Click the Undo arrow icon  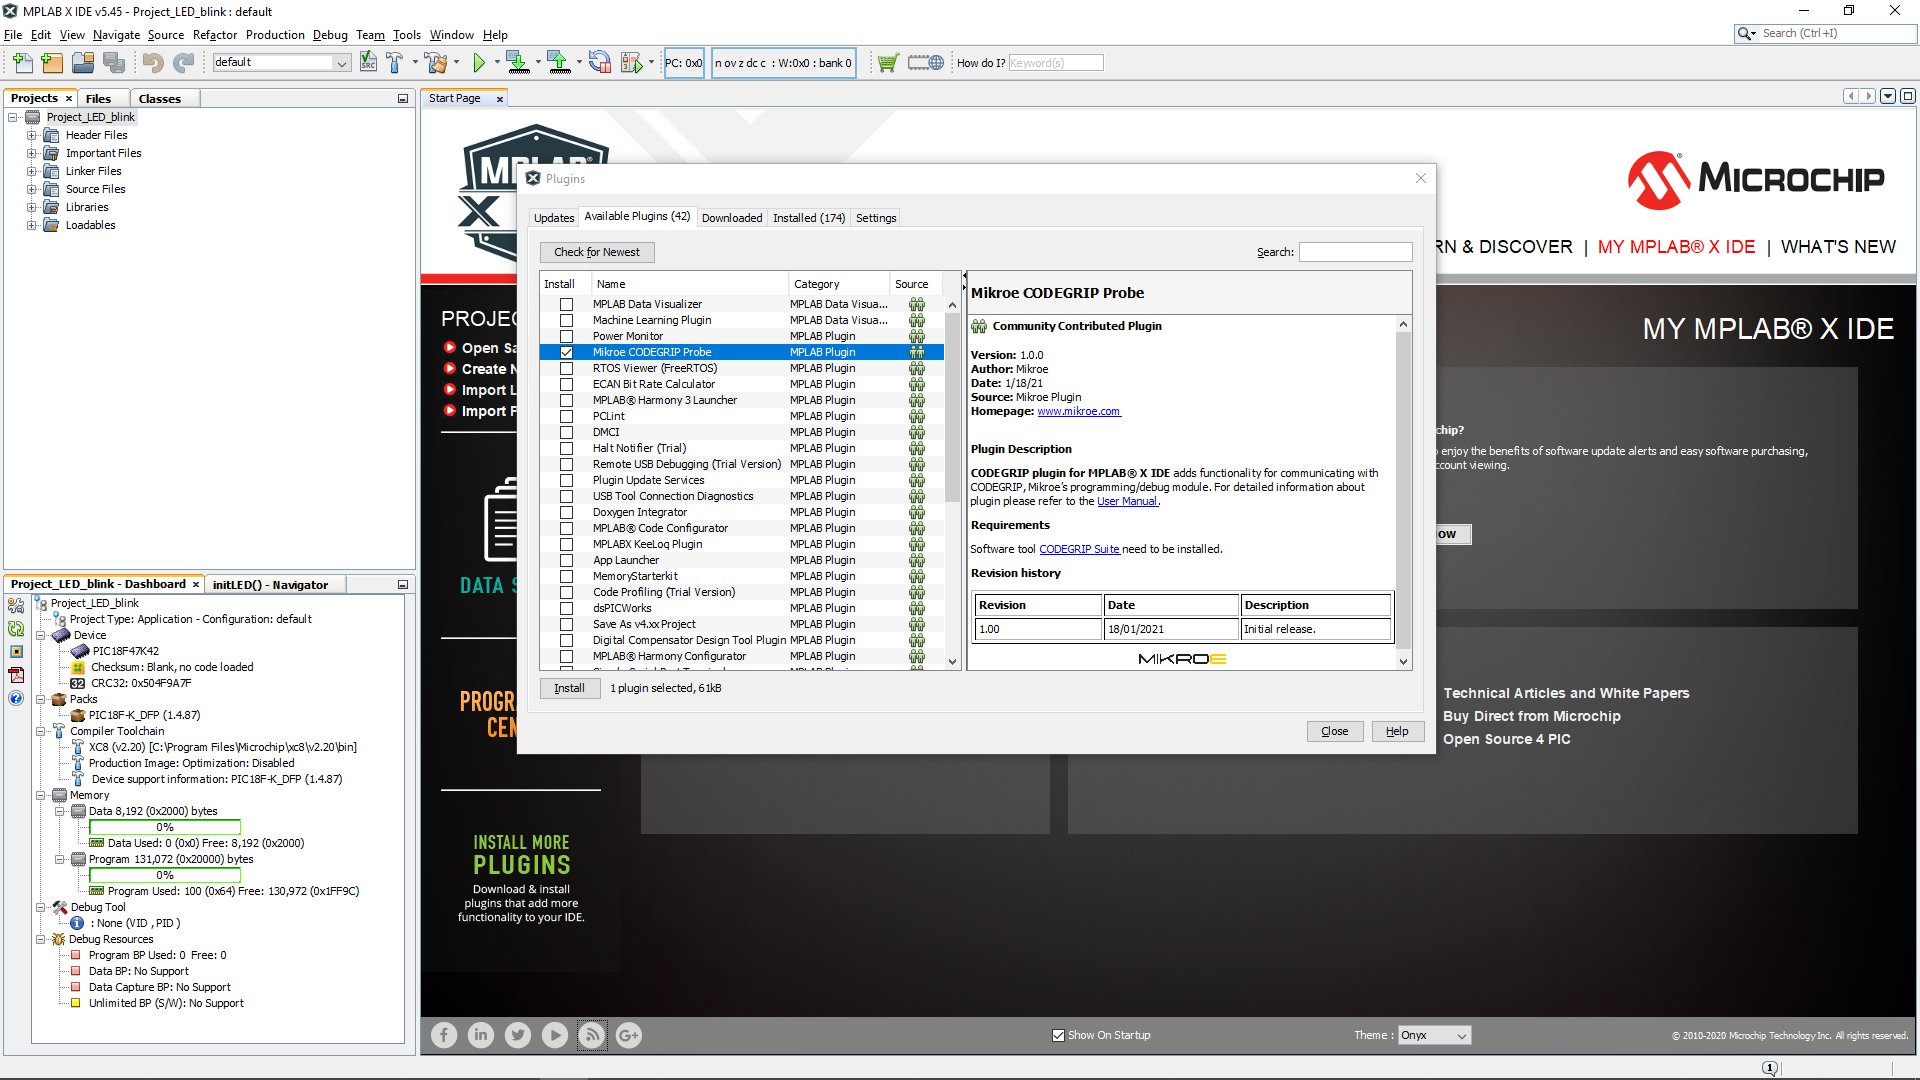click(152, 63)
